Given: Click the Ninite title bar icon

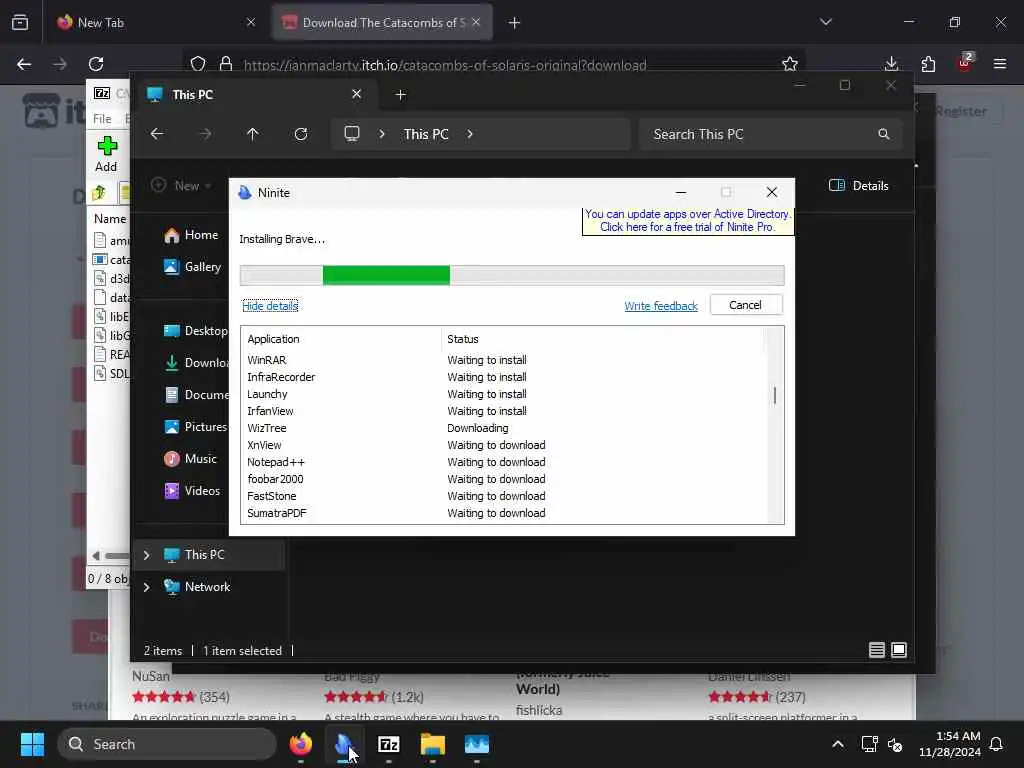Looking at the screenshot, I should [245, 193].
